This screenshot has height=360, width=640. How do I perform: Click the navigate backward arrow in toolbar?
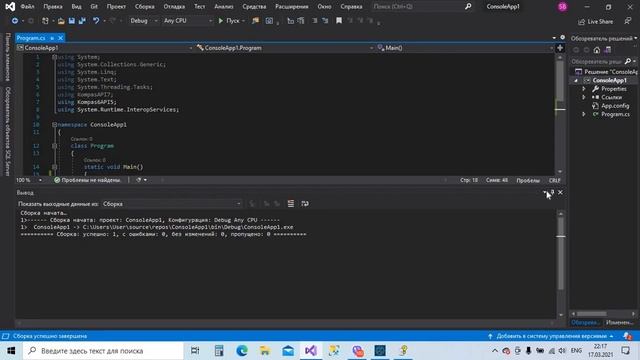(15, 21)
